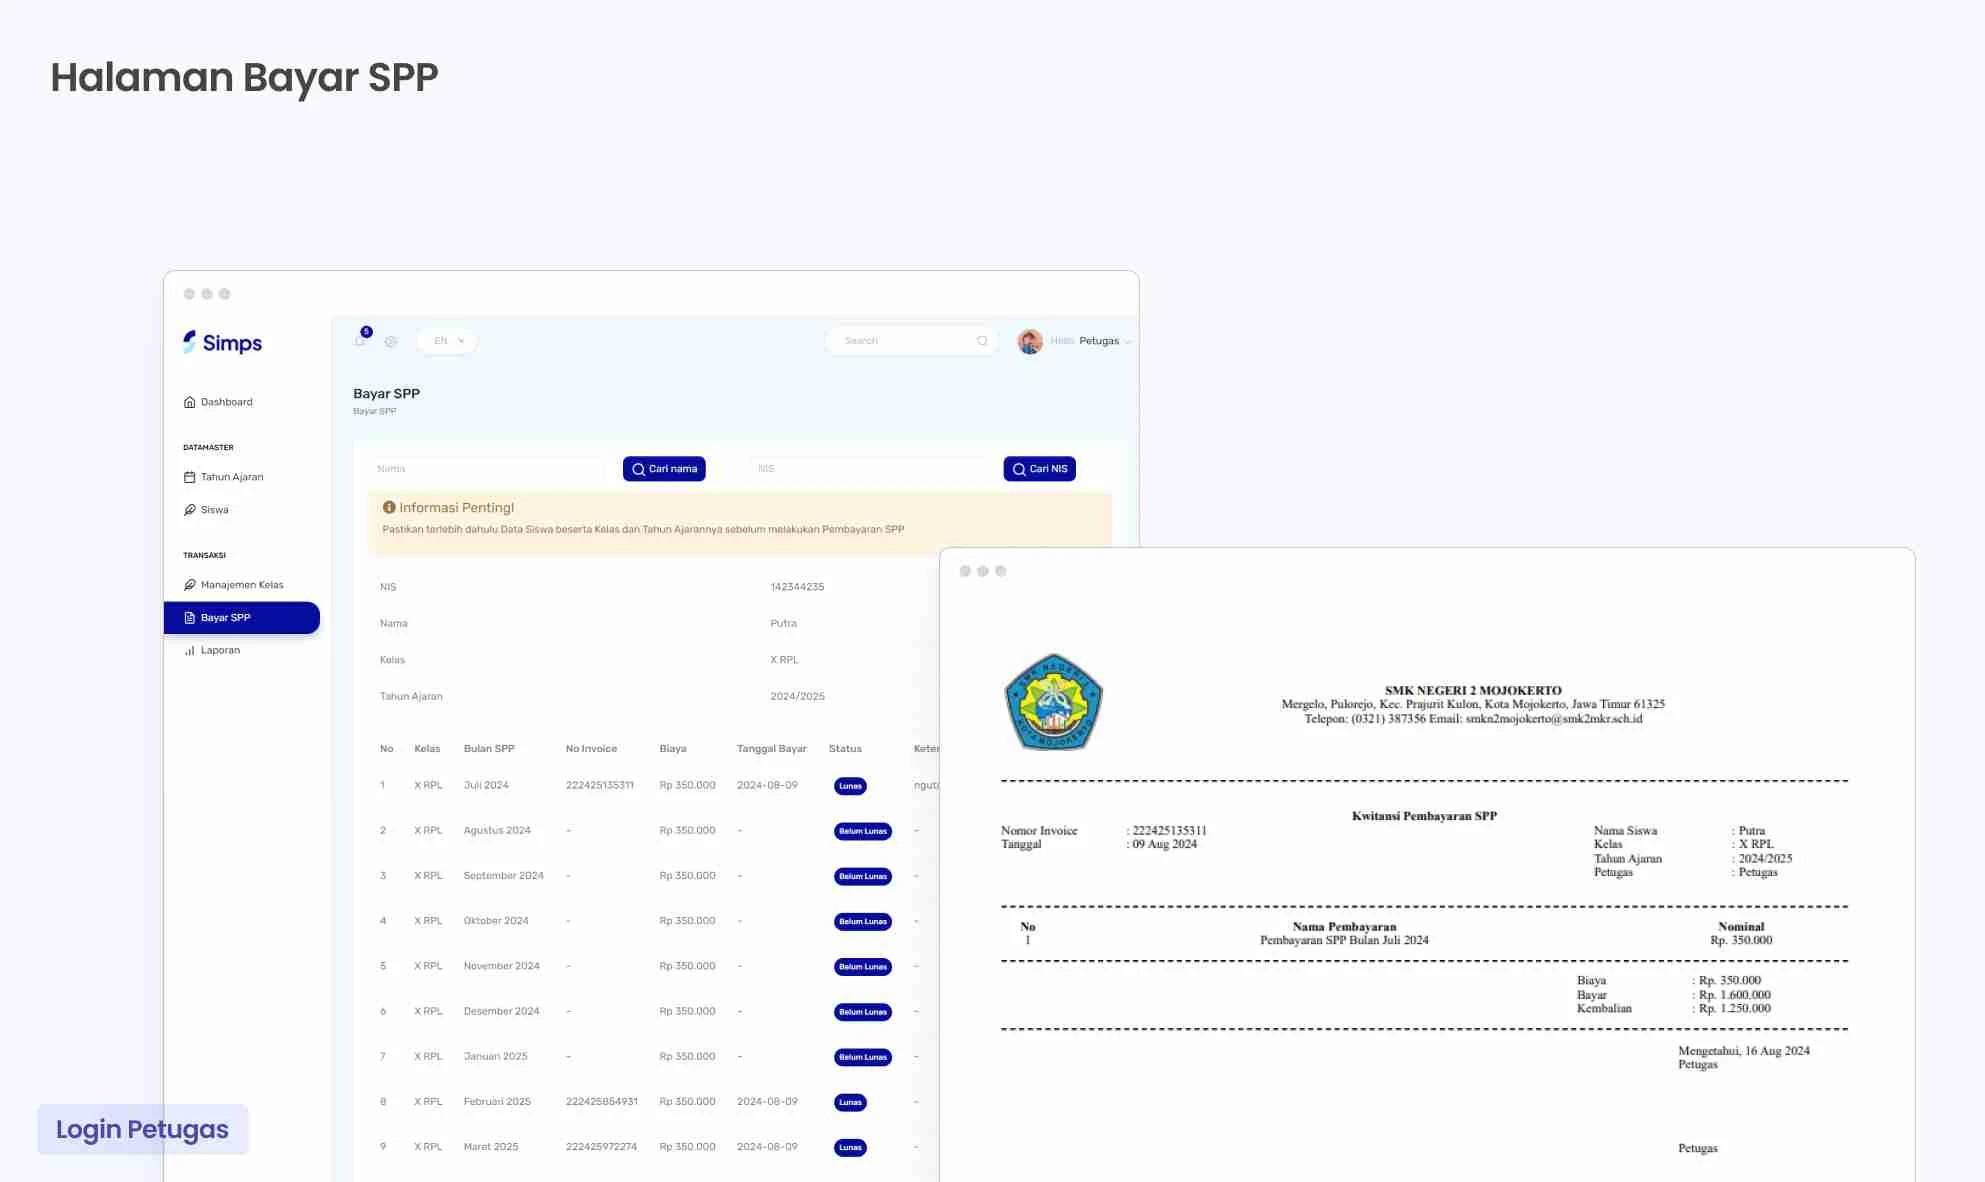Click Belum Lunas badge for November 2024
Screen dimensions: 1985x1182
(x=862, y=967)
